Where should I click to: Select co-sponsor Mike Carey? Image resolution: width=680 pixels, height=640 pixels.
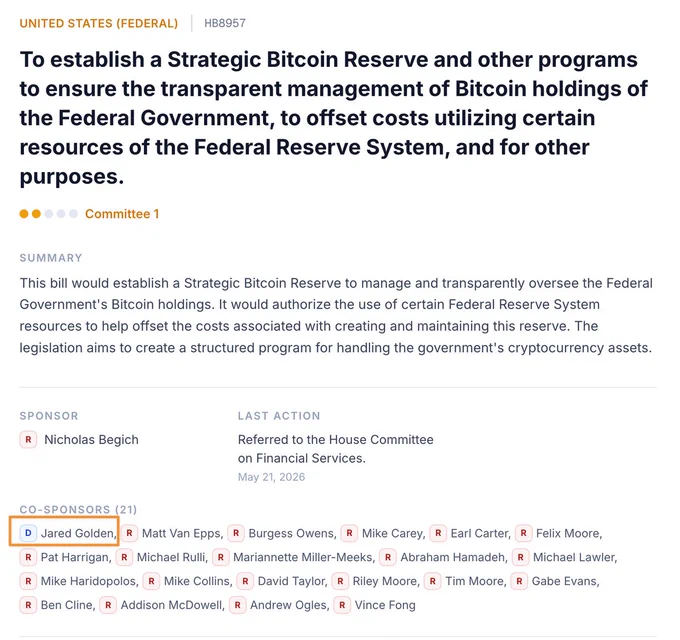(x=392, y=533)
